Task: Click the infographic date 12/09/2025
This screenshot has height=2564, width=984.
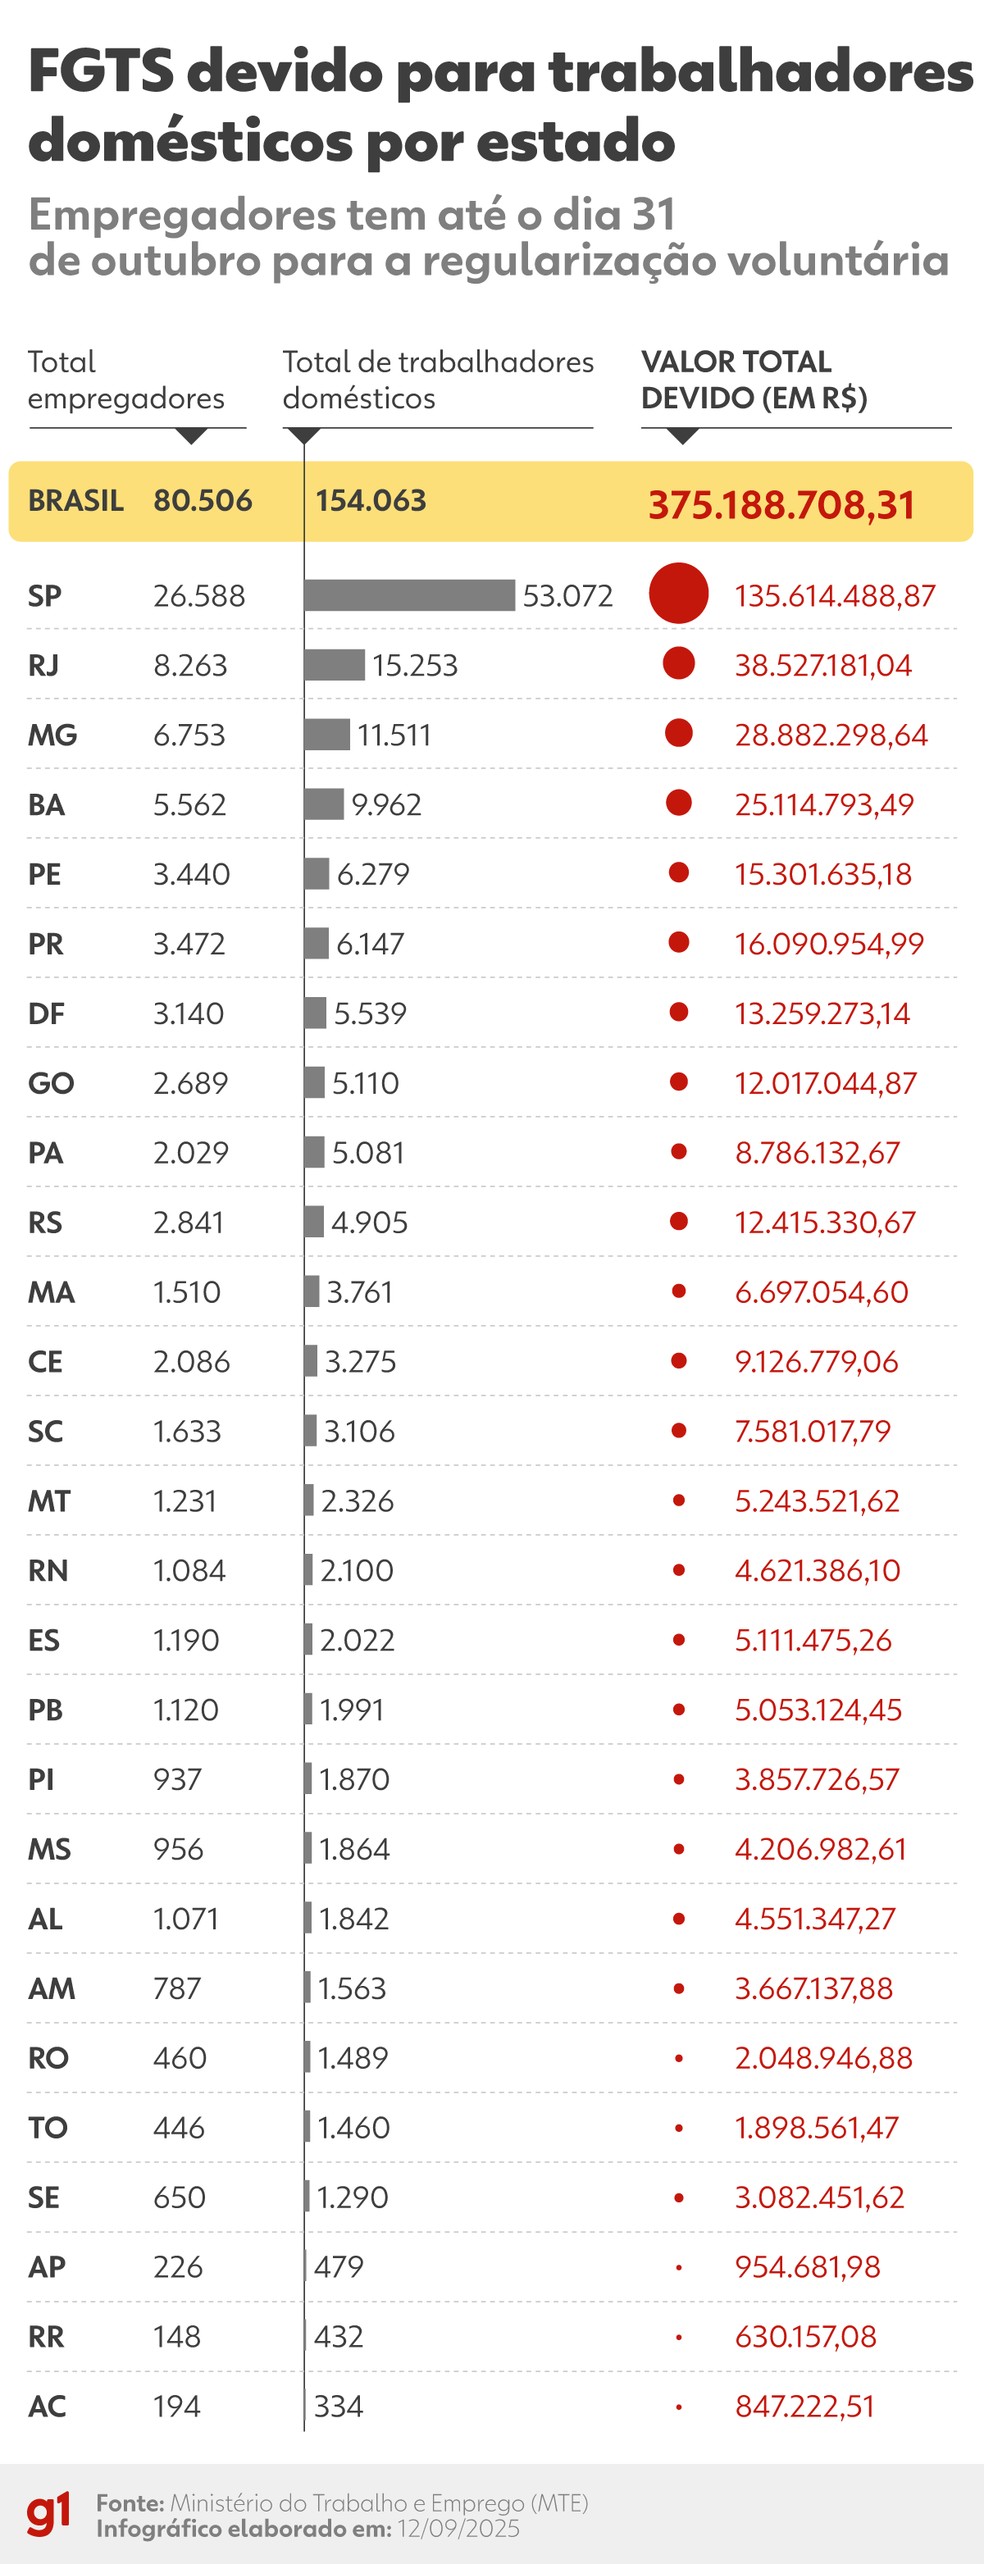Action: click(458, 2529)
